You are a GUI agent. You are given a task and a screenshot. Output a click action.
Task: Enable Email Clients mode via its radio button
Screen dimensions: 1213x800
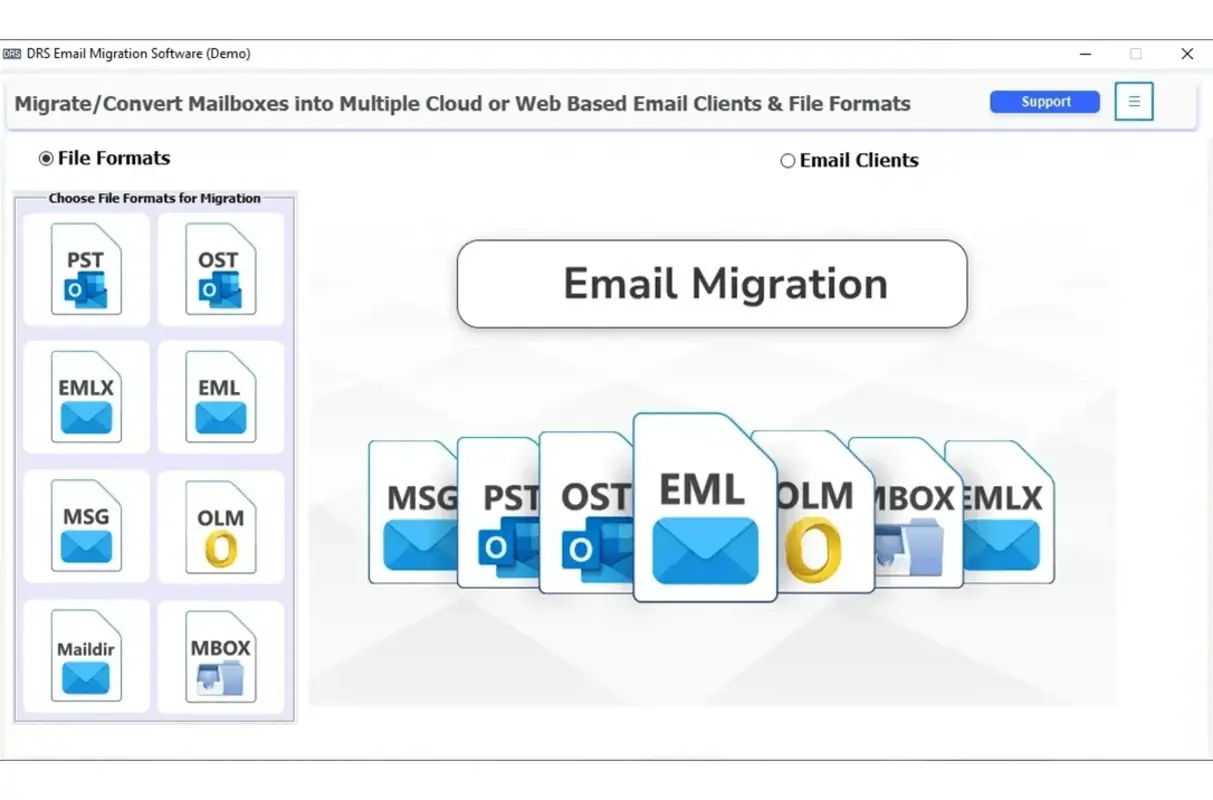tap(787, 159)
